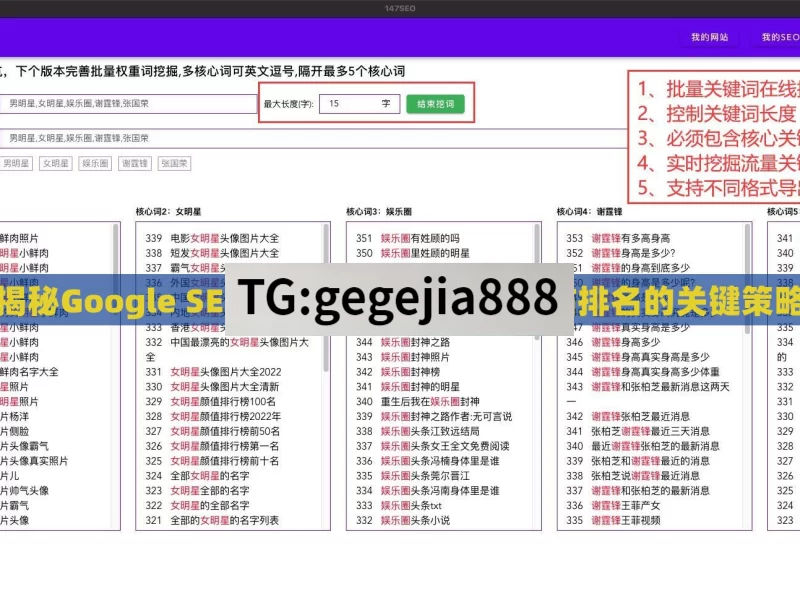Screen dimensions: 800x600
Task: Open 我的SEO in the purple header
Action: 780,37
